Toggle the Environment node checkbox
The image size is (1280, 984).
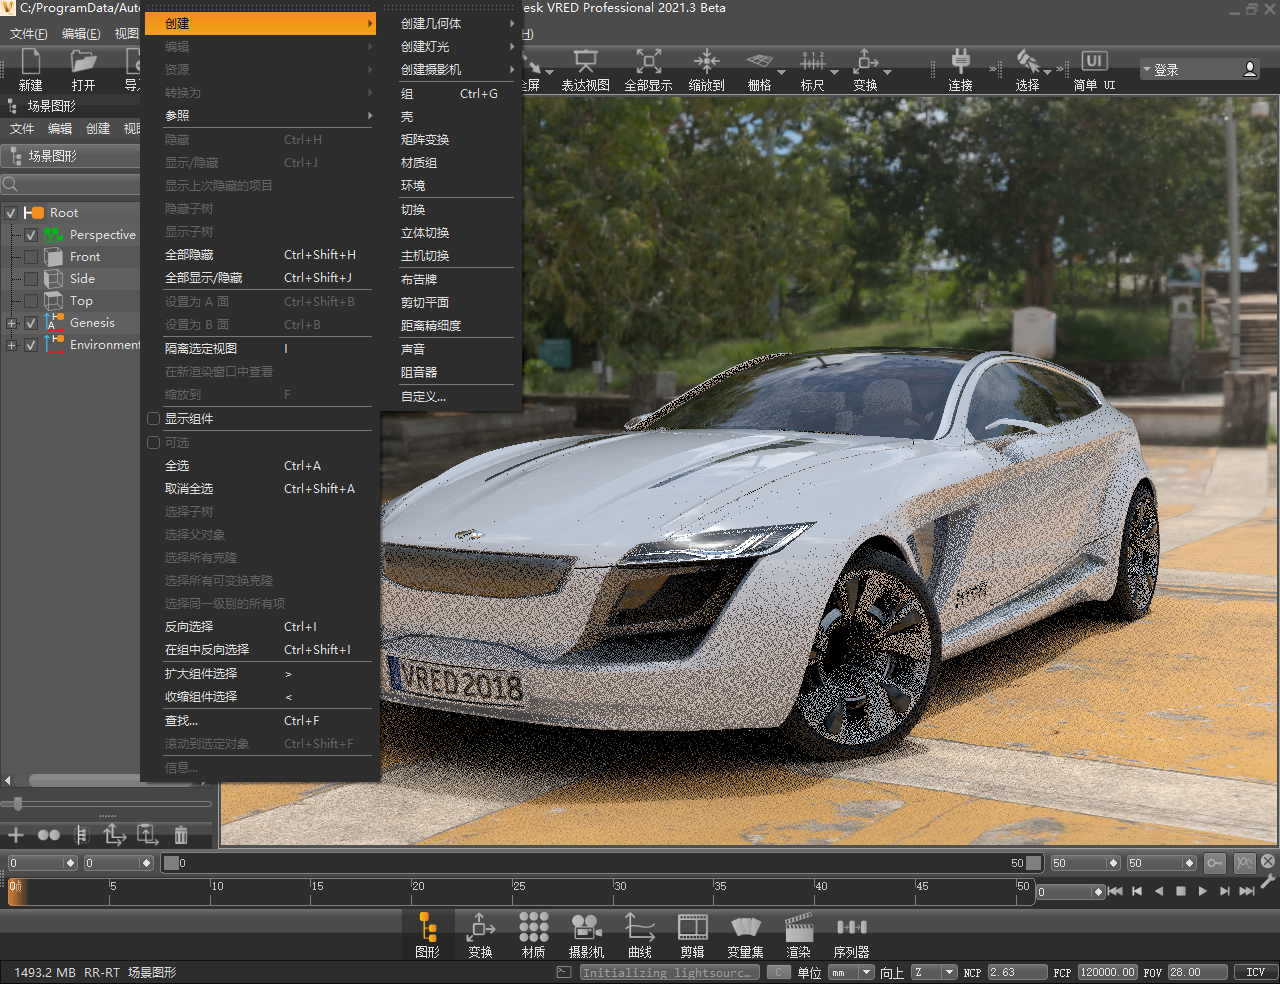[31, 345]
